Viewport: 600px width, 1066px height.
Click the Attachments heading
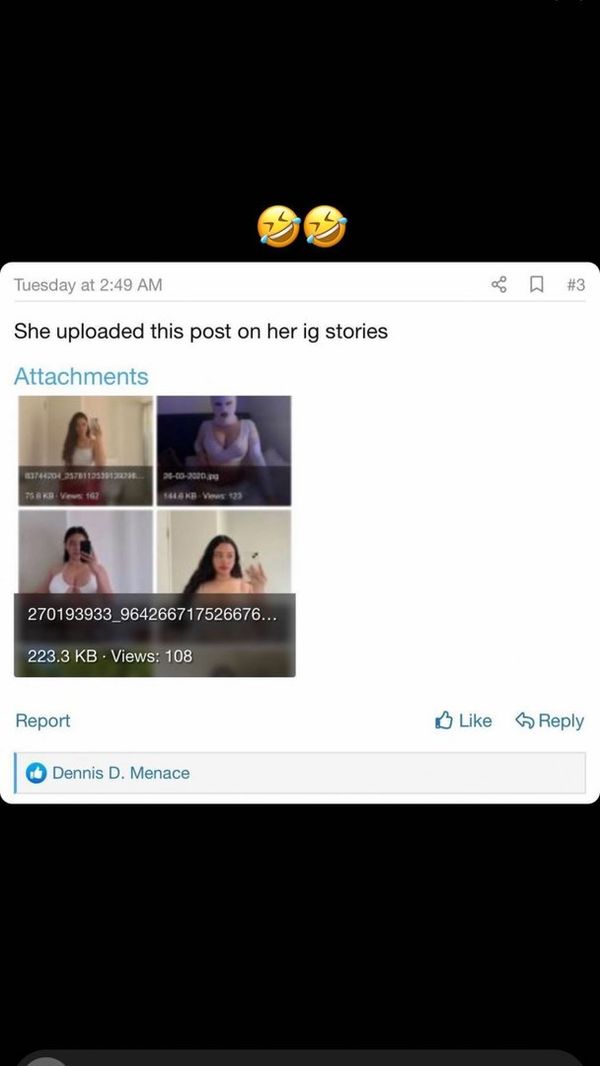pyautogui.click(x=81, y=376)
